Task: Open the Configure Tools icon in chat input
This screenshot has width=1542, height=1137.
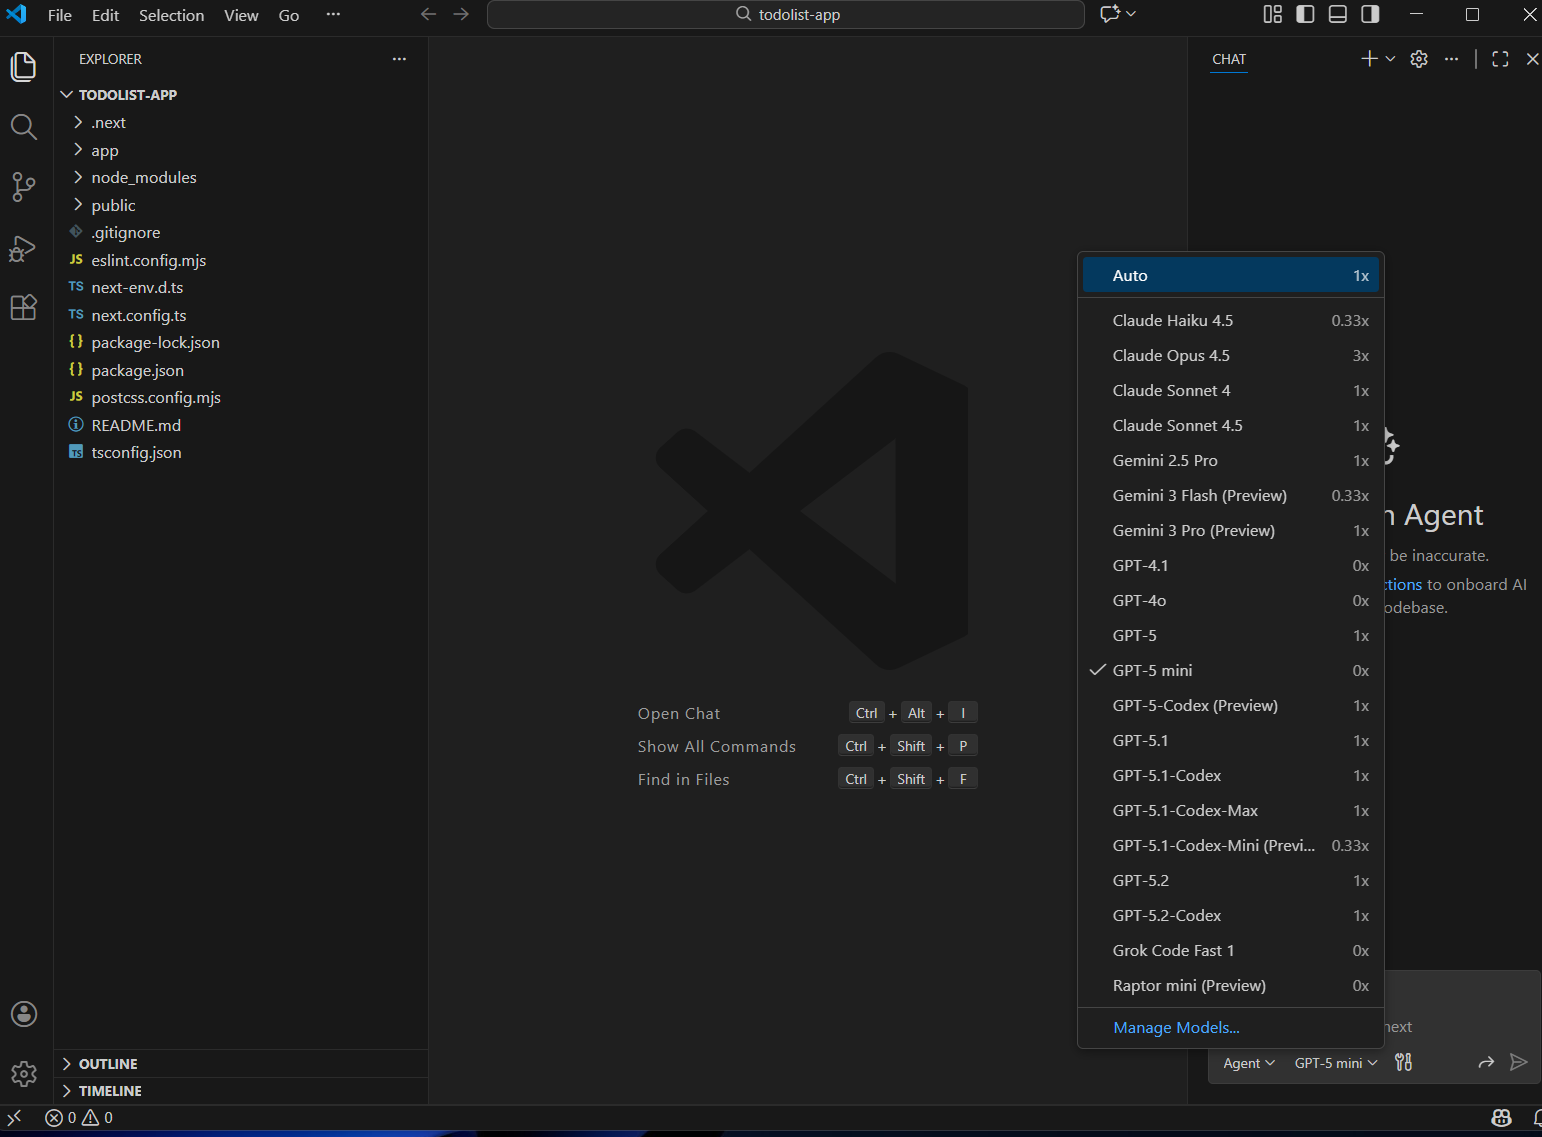Action: 1404,1062
